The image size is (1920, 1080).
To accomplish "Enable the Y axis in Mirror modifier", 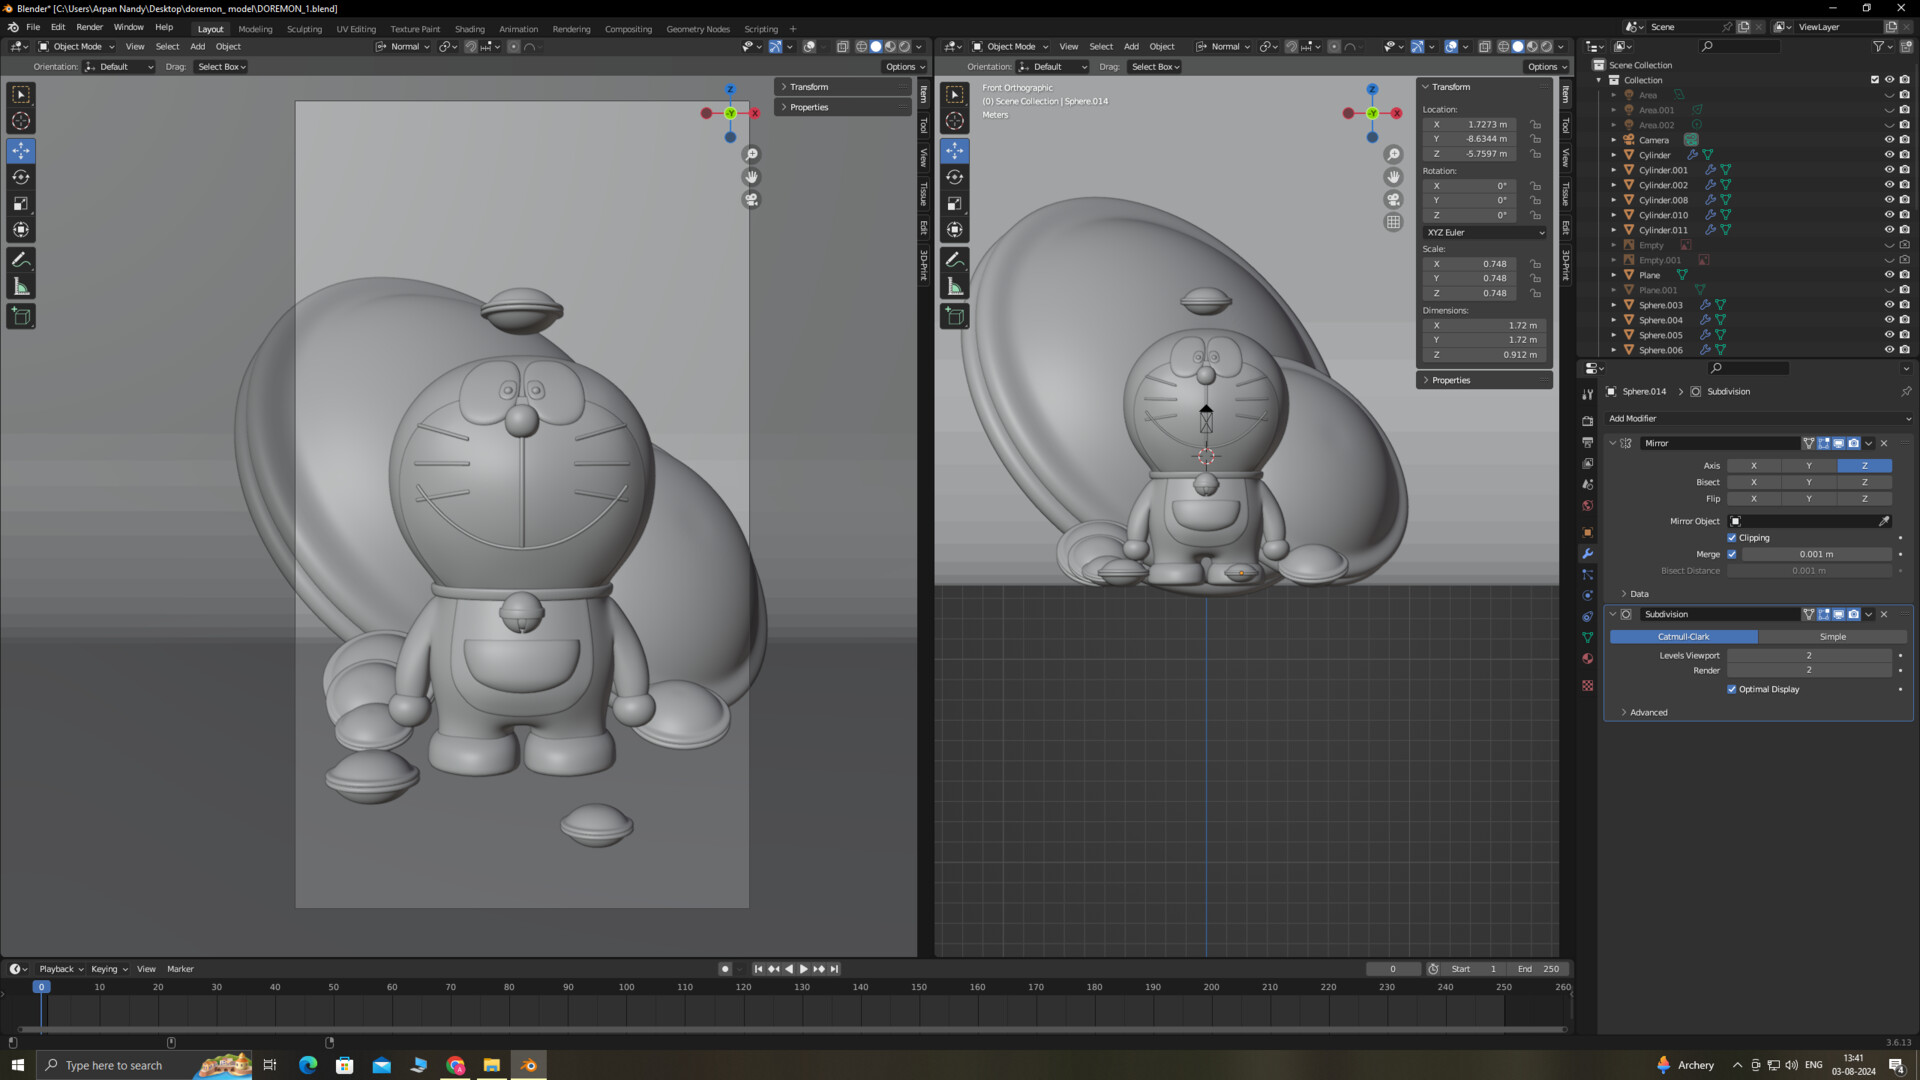I will pyautogui.click(x=1808, y=466).
